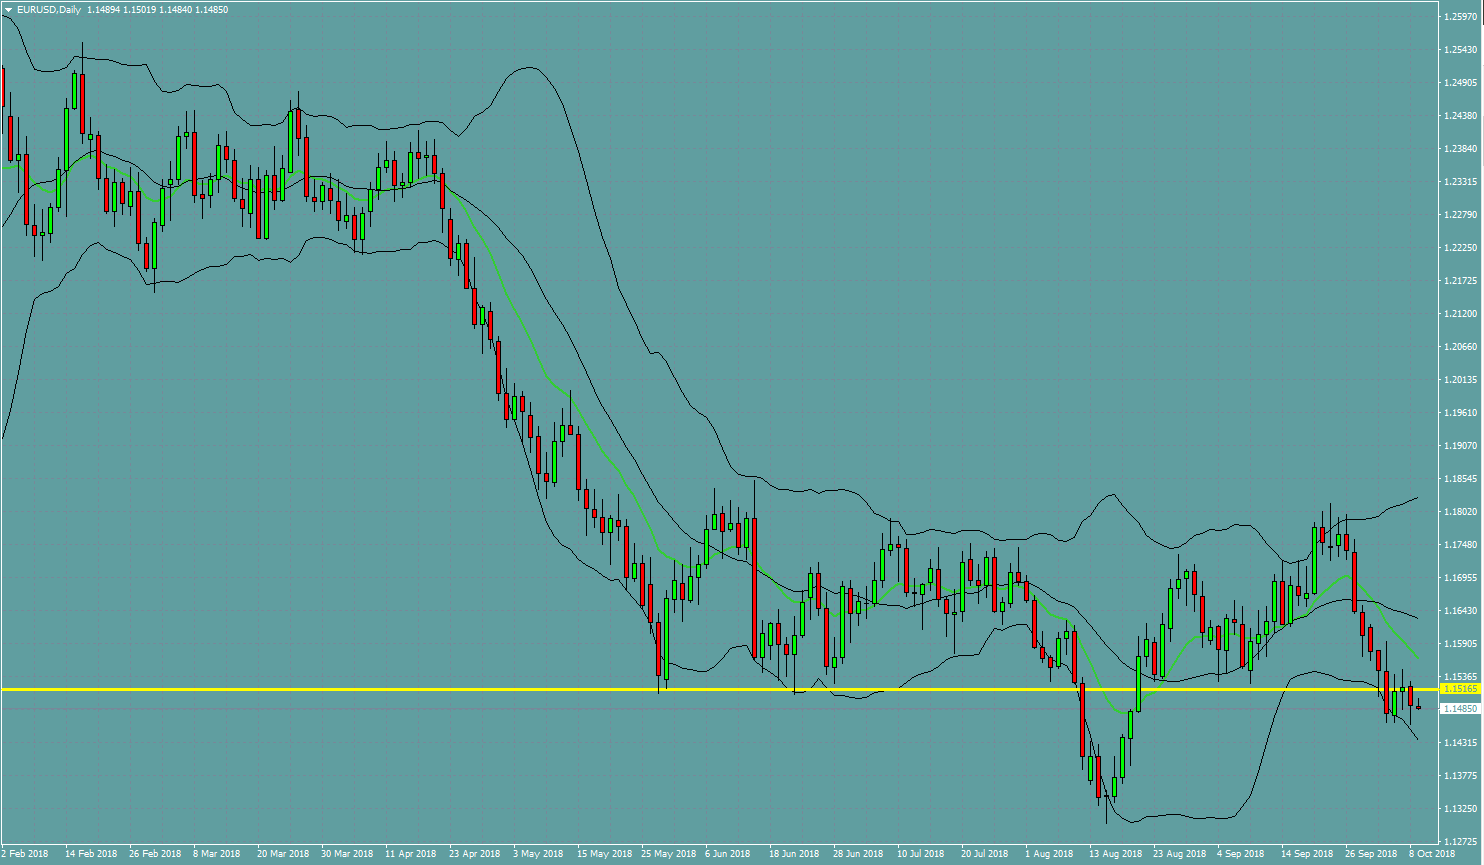Click the 1.23840 price scale value
This screenshot has width=1484, height=865.
click(1461, 149)
